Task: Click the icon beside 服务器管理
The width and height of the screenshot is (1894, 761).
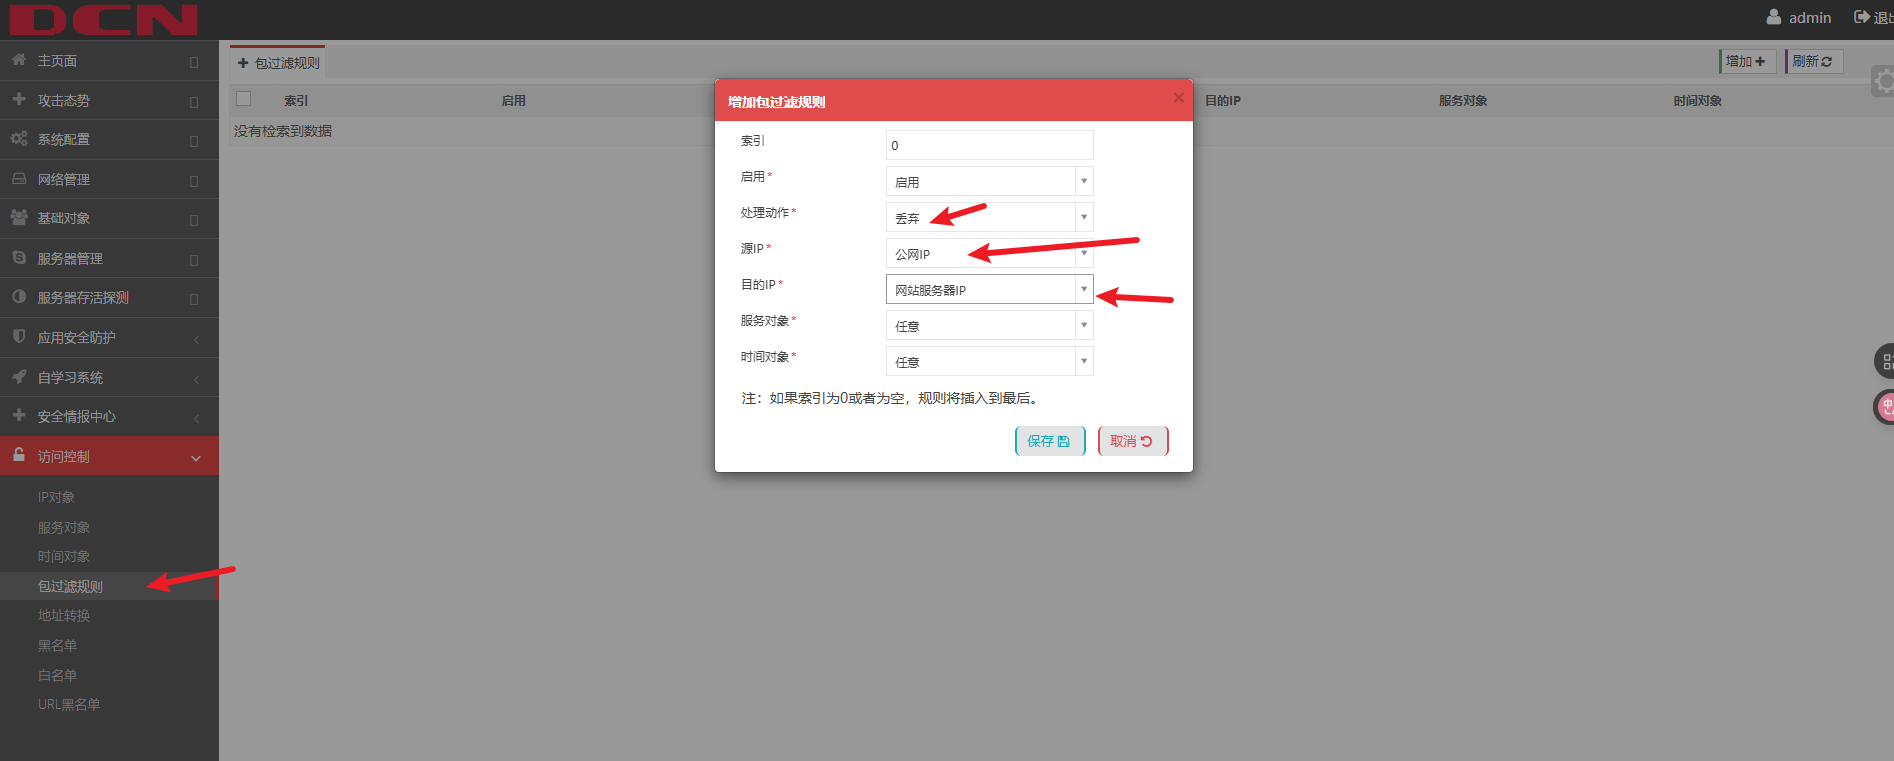Action: [19, 258]
